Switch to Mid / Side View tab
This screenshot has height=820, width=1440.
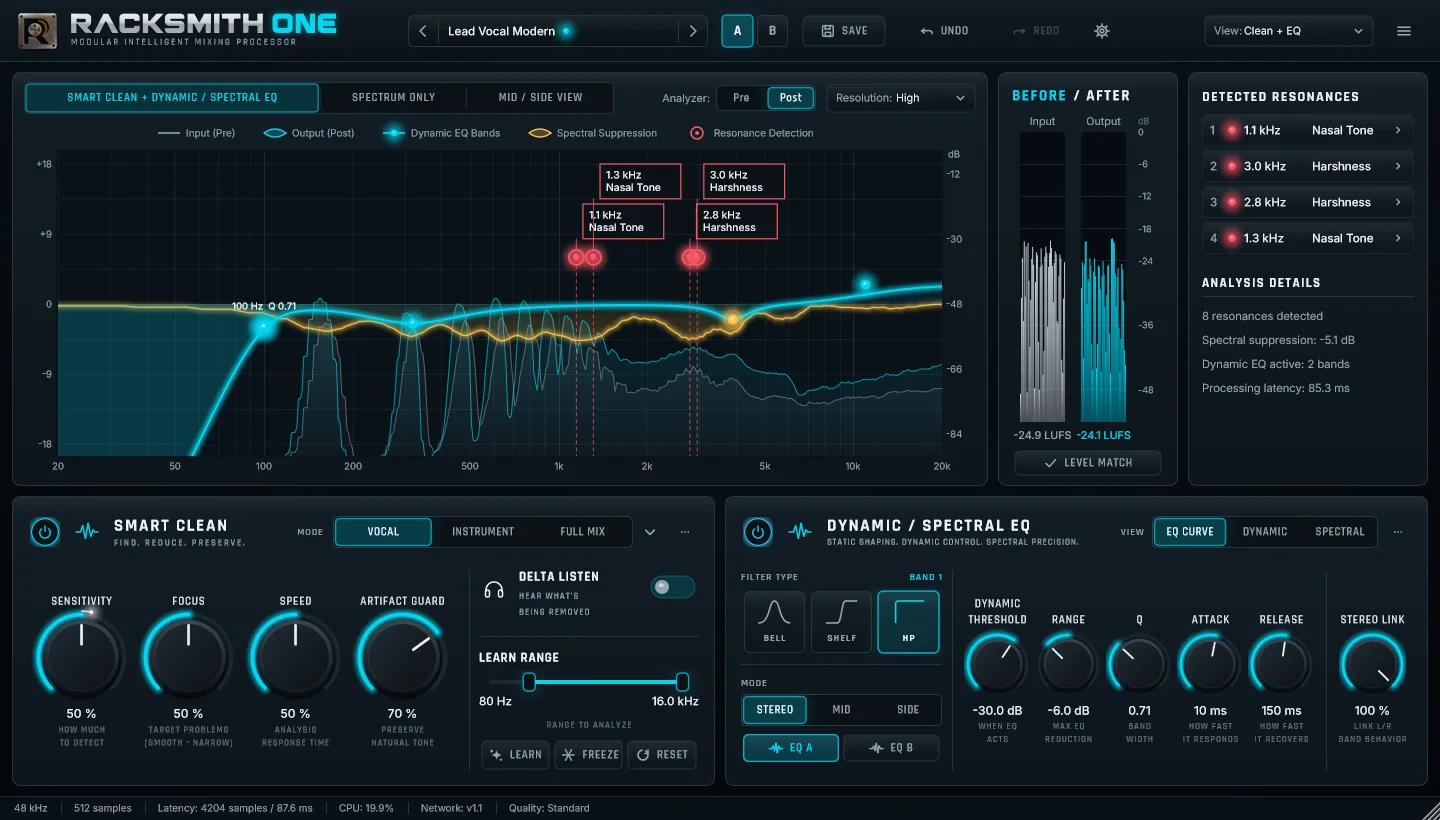pos(540,98)
